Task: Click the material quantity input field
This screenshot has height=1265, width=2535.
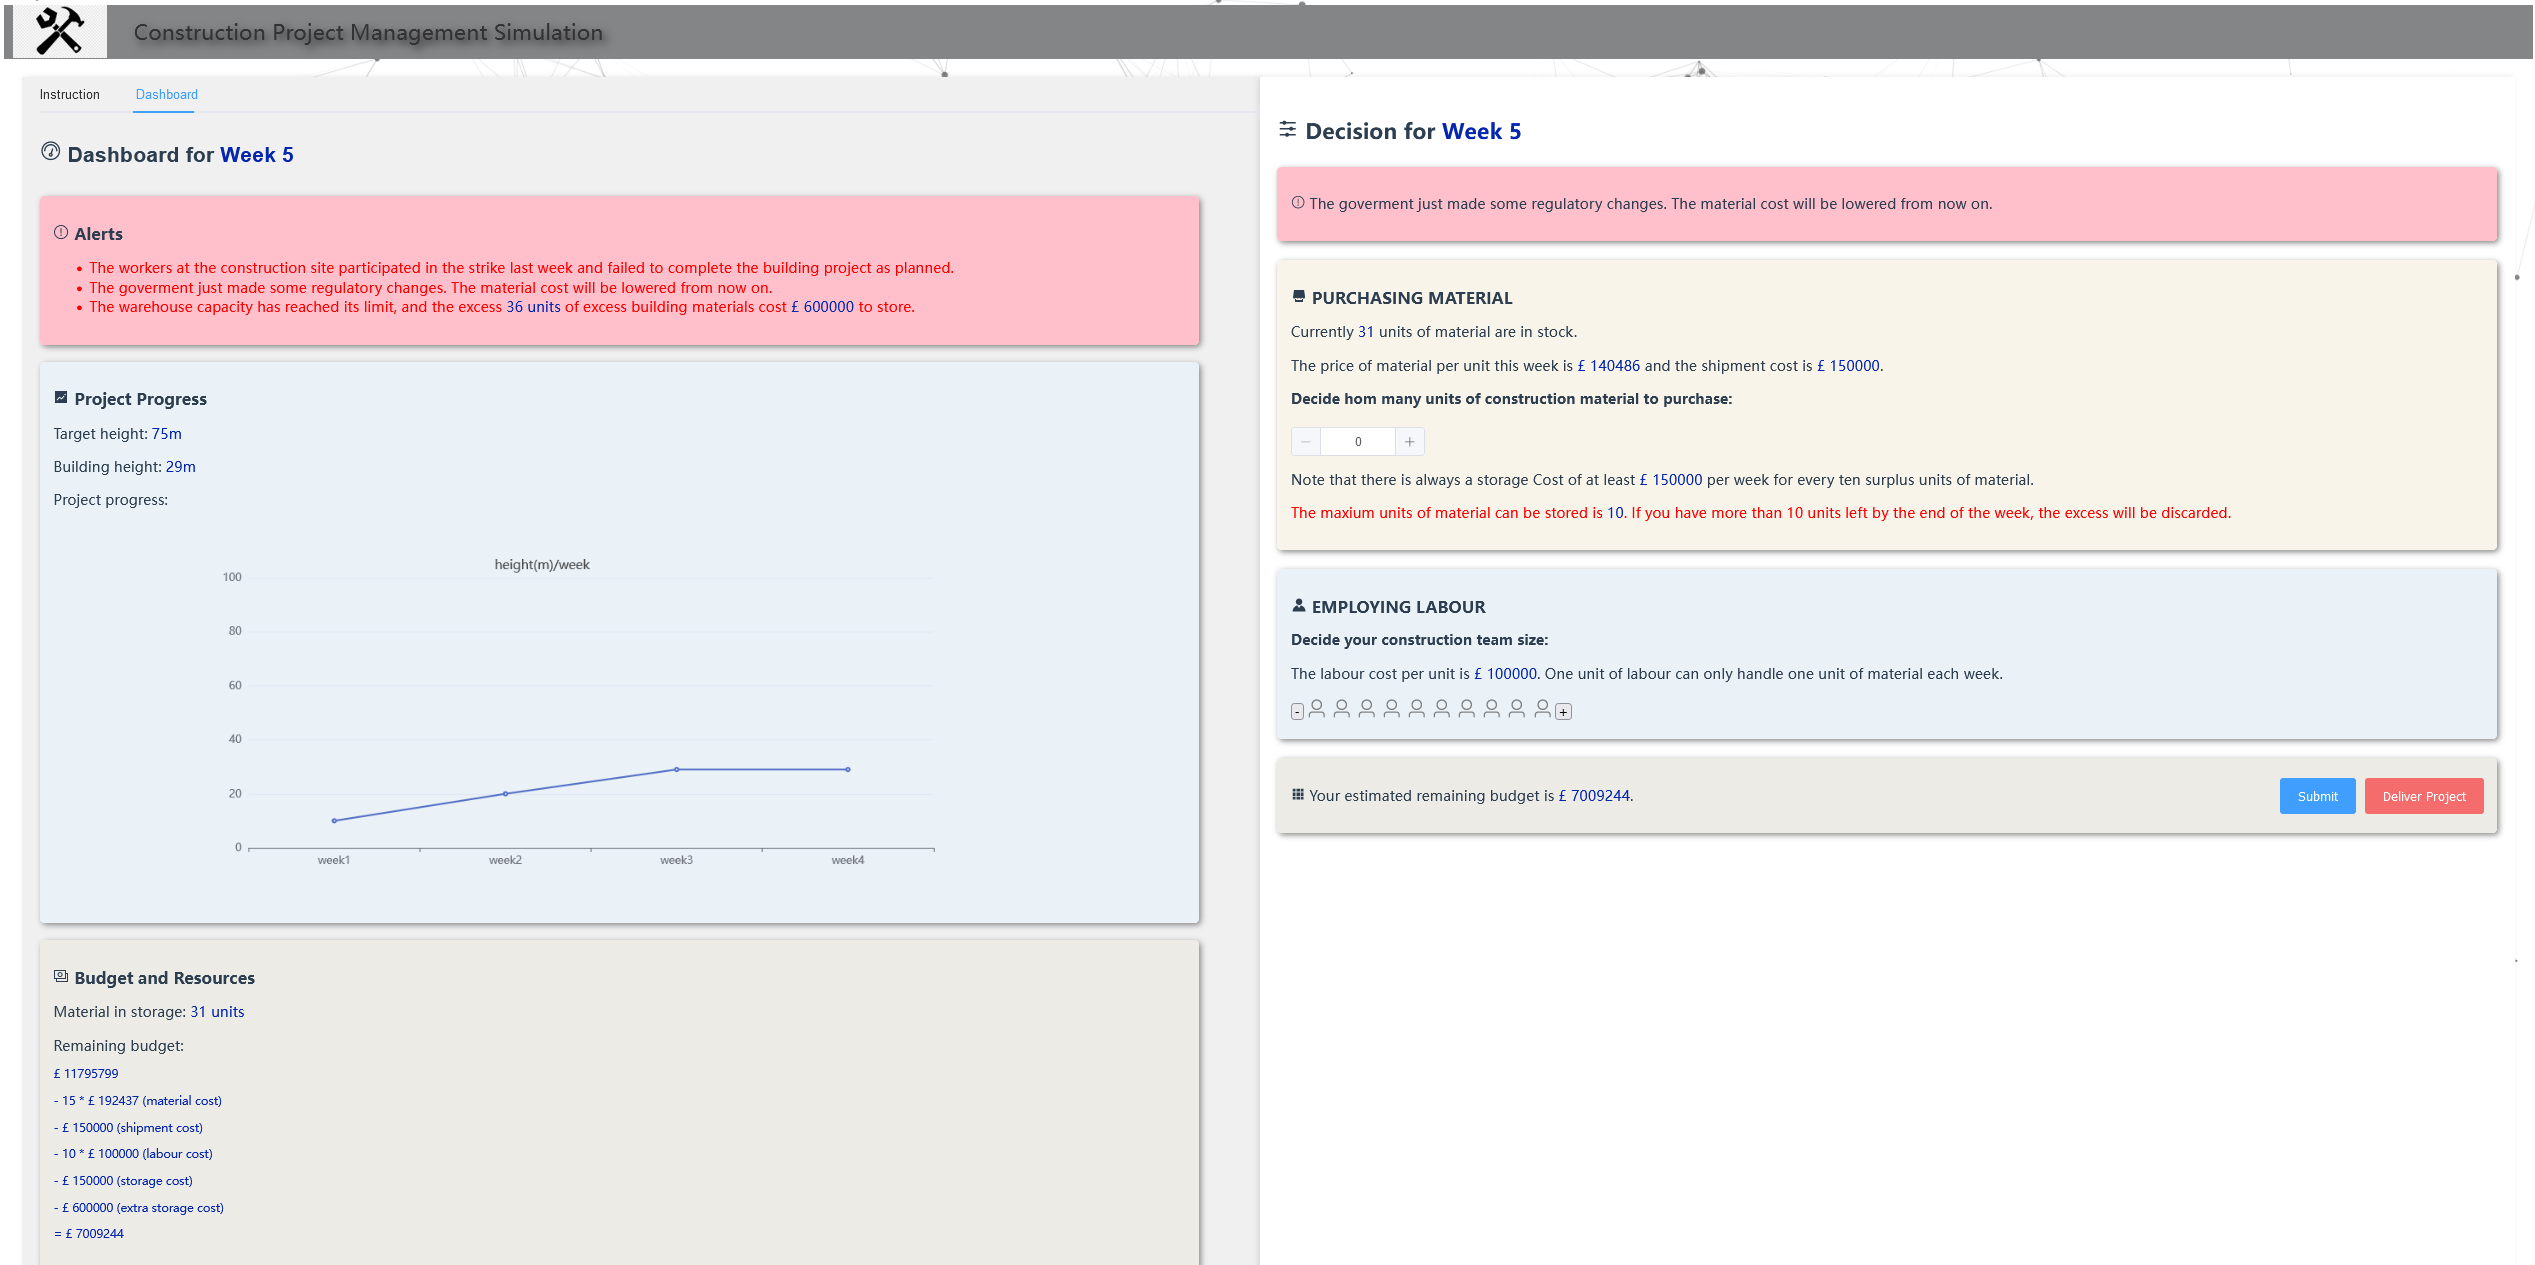Action: coord(1358,442)
